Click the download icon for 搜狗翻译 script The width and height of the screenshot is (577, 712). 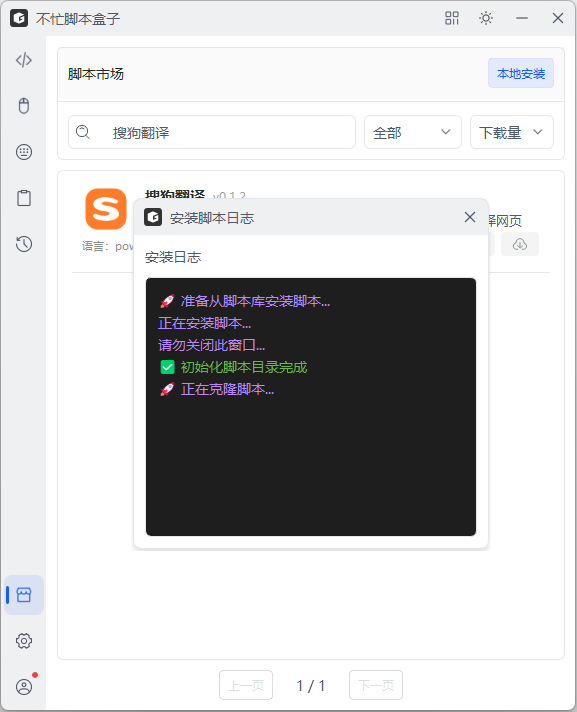tap(520, 244)
